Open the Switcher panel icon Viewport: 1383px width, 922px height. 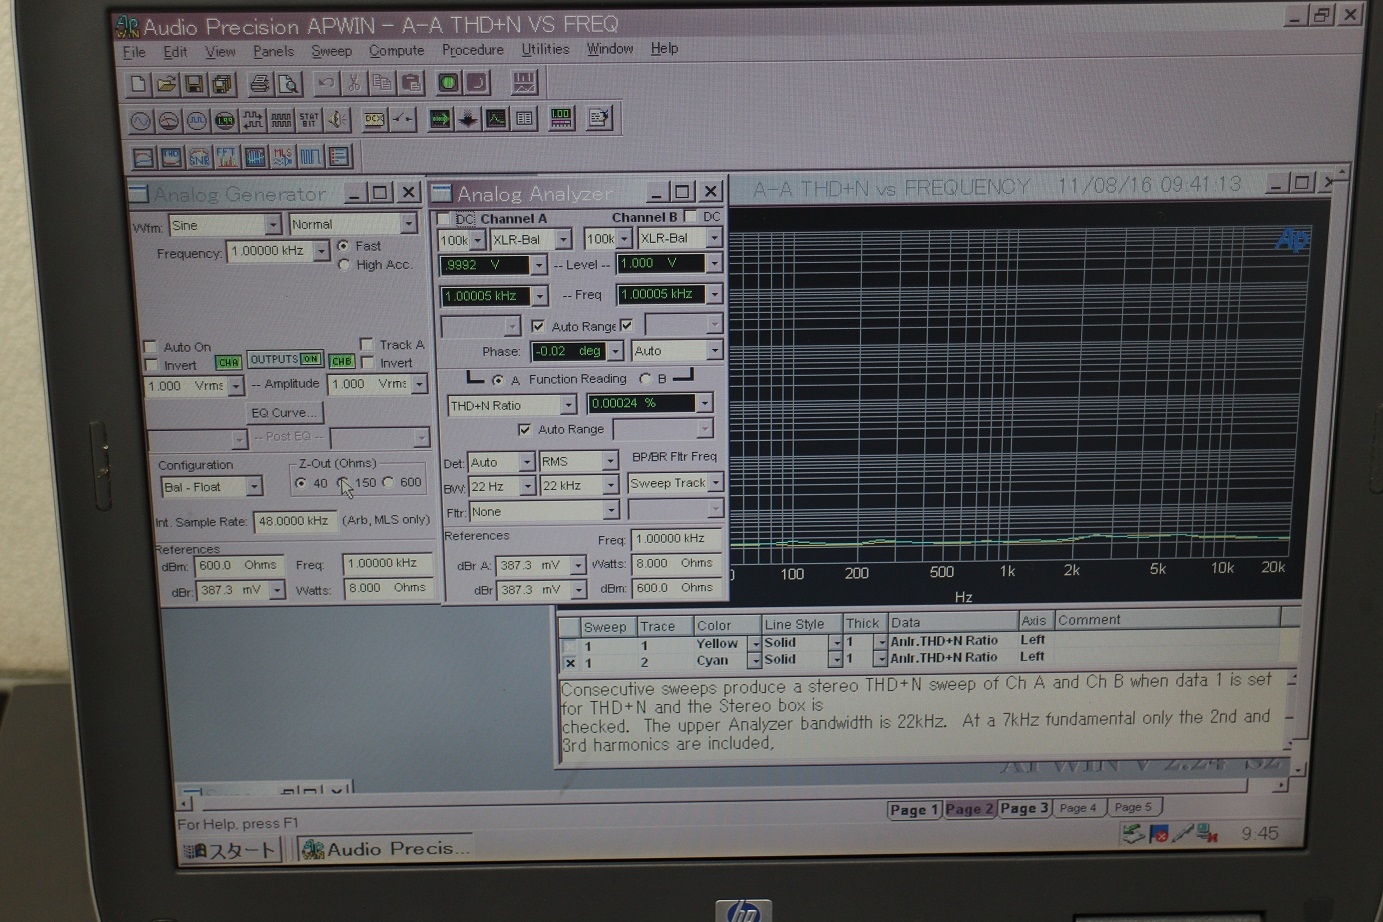[403, 120]
